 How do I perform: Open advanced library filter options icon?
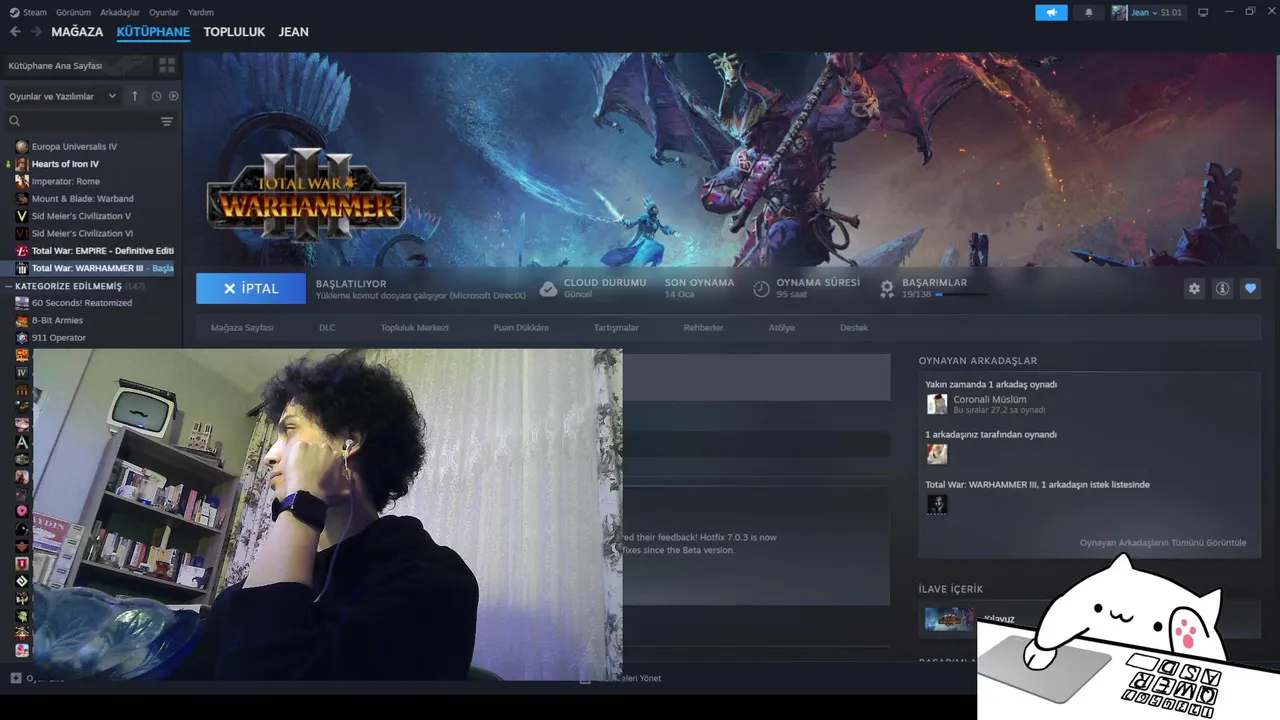[x=167, y=121]
